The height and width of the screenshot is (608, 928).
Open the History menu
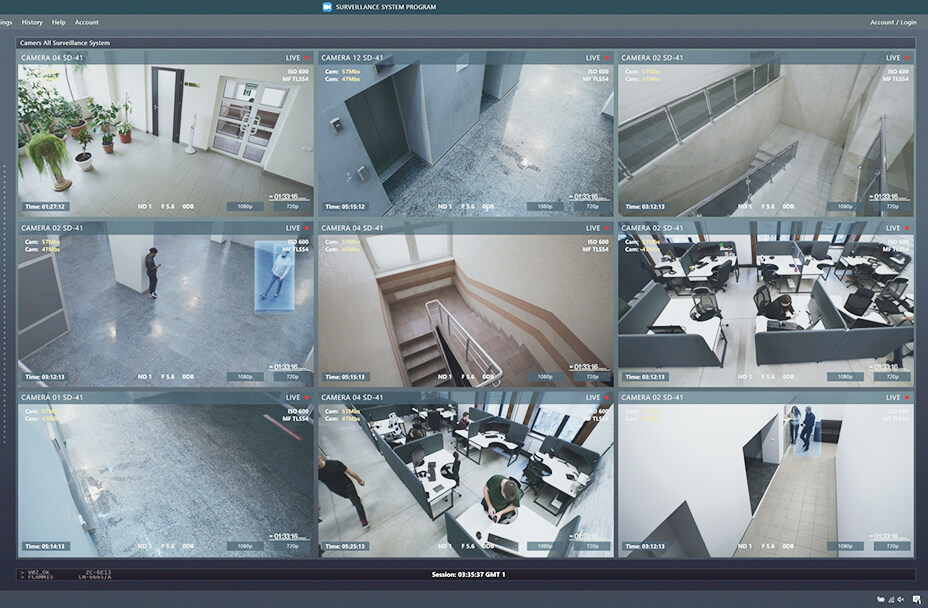pos(32,22)
